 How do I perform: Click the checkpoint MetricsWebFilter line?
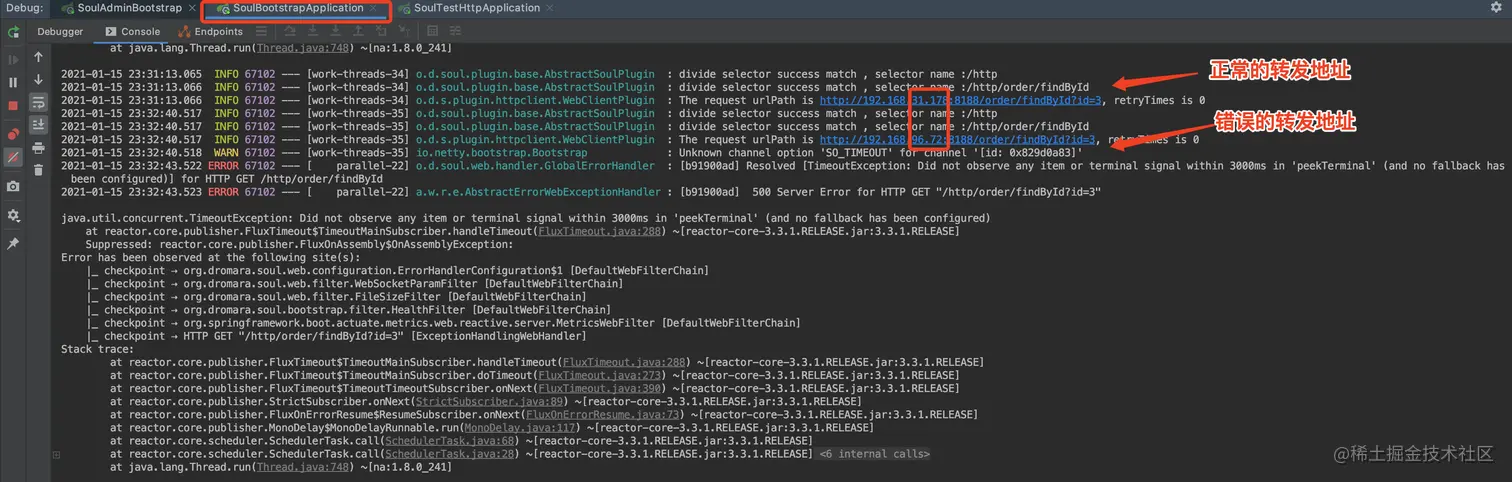[x=444, y=323]
